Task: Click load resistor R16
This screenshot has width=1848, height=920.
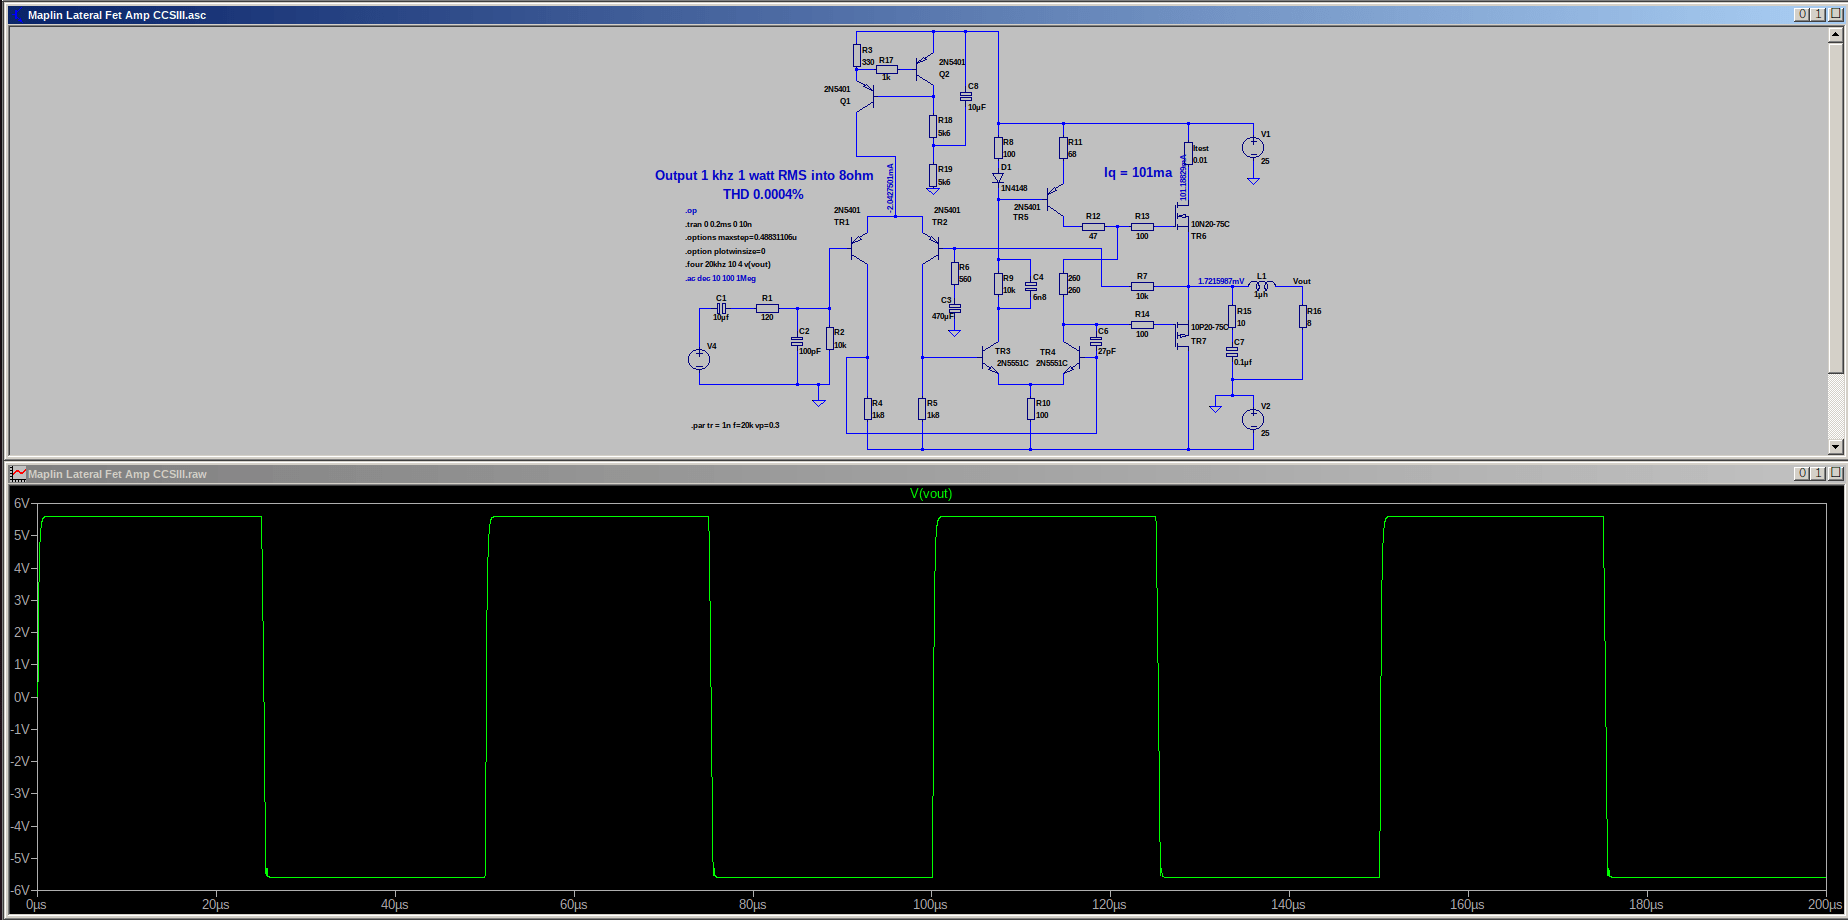Action: [1302, 317]
